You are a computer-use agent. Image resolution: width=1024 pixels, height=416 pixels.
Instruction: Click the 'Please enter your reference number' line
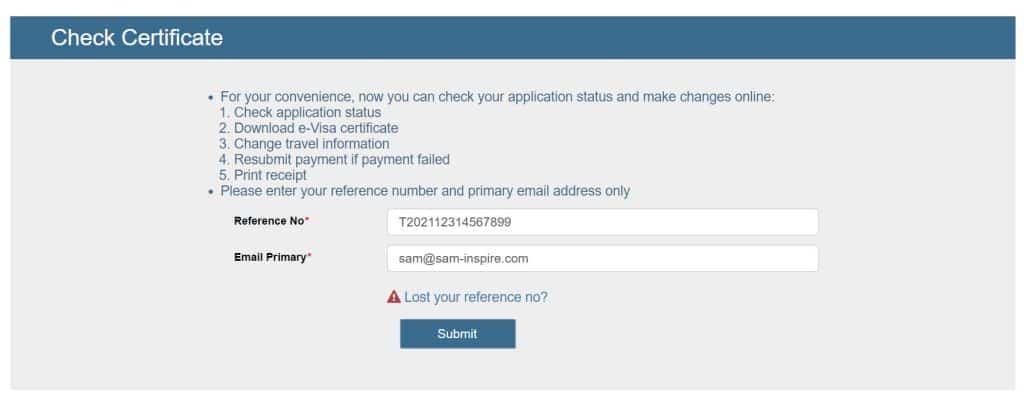click(x=425, y=190)
